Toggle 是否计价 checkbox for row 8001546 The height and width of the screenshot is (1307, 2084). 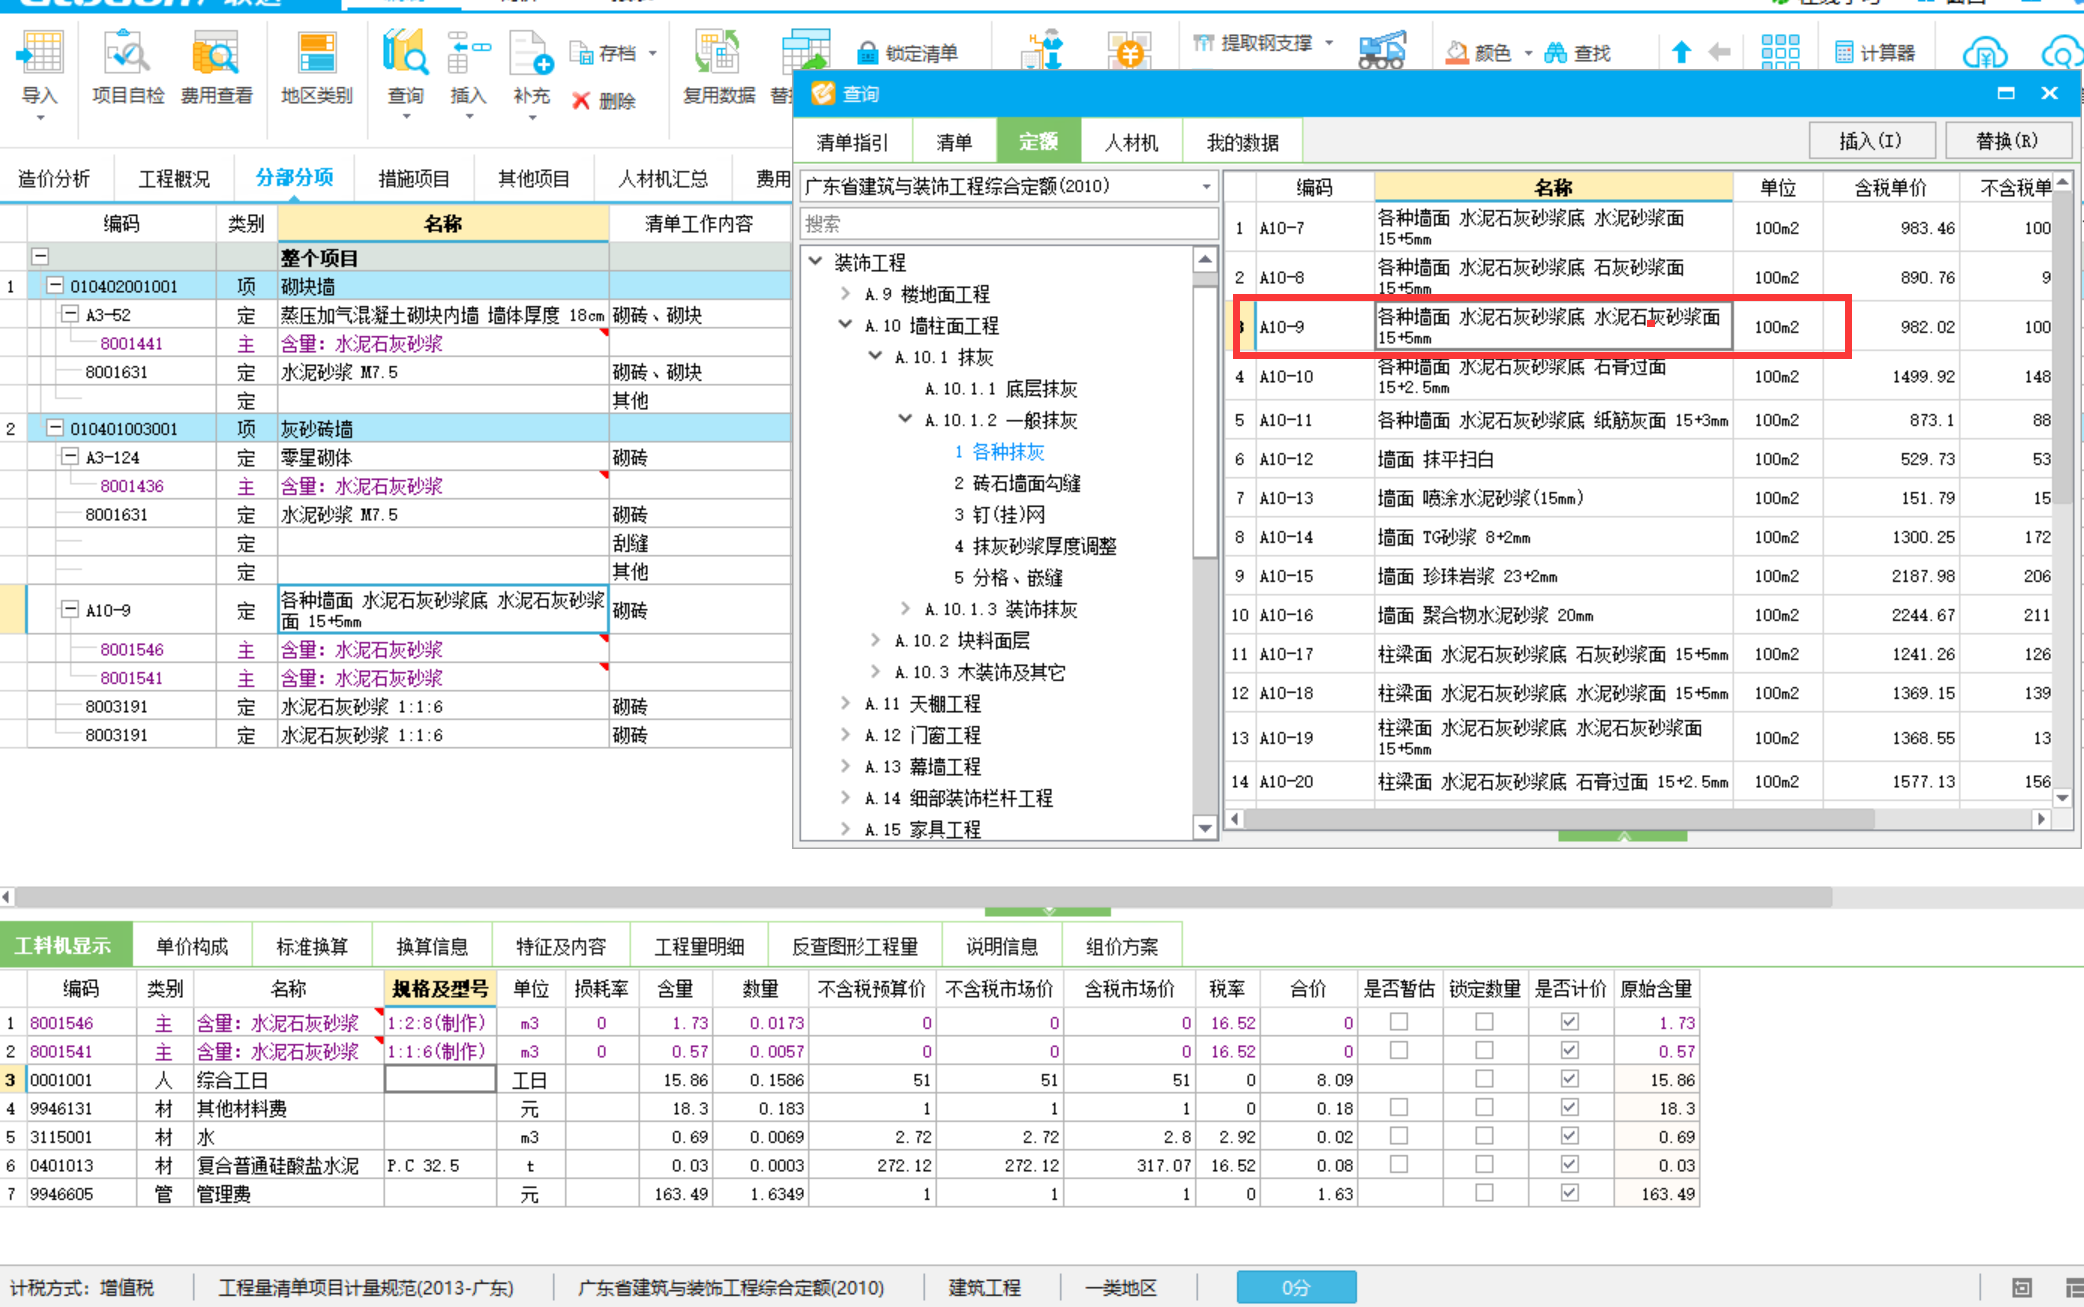pos(1569,1022)
